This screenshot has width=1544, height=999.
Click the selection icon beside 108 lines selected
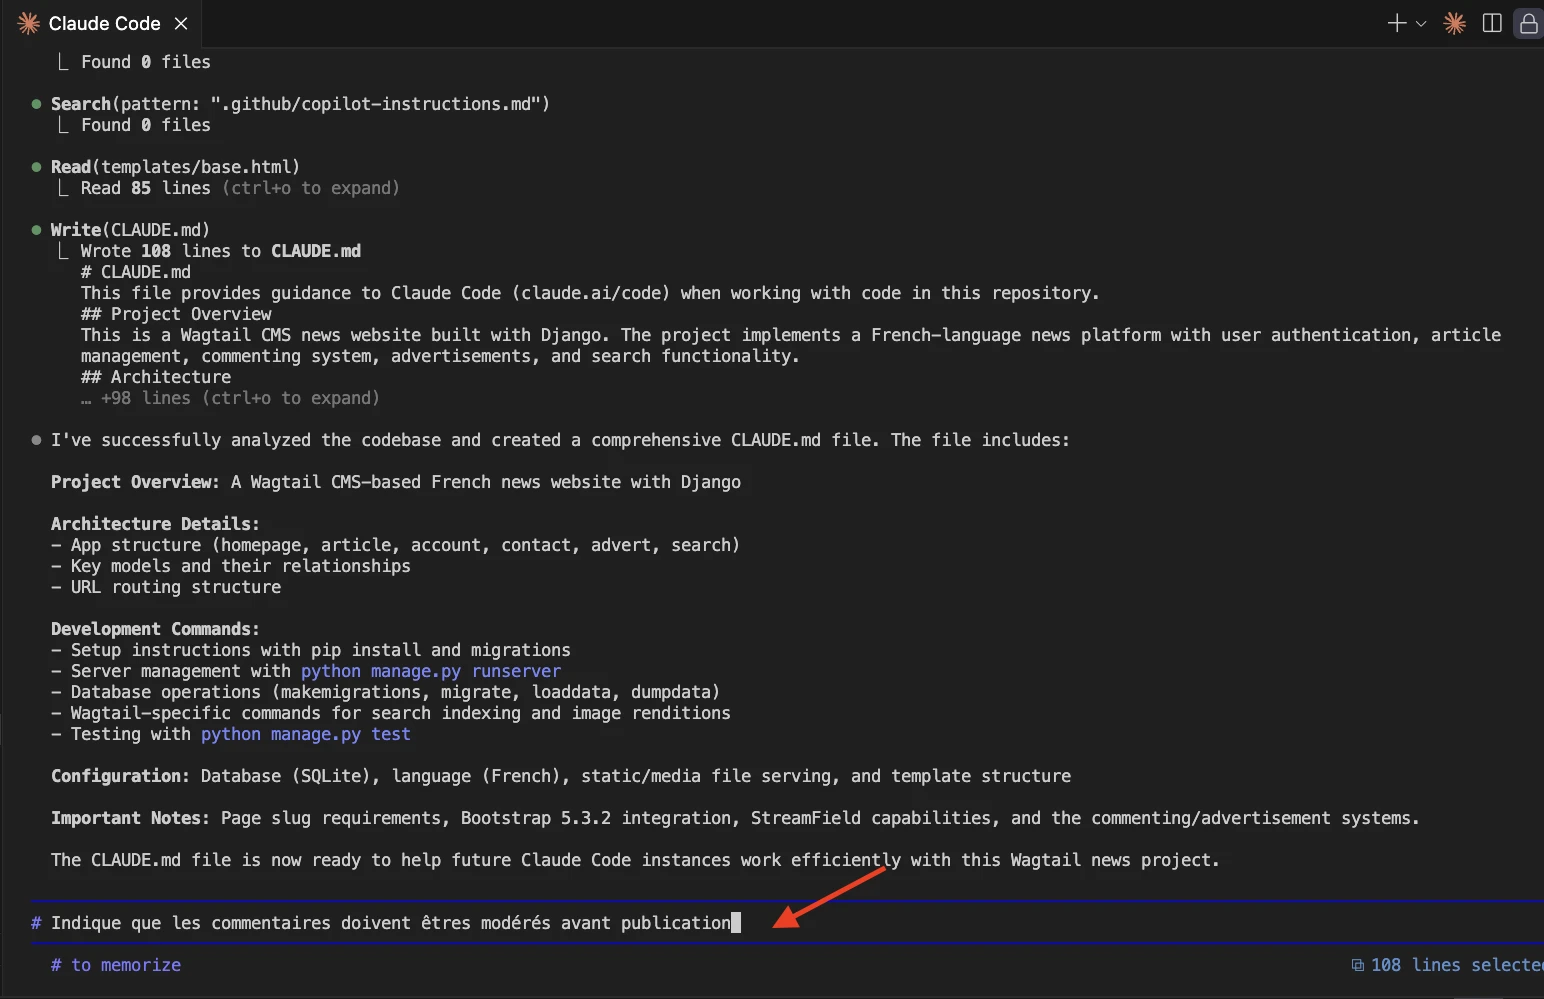[1357, 965]
